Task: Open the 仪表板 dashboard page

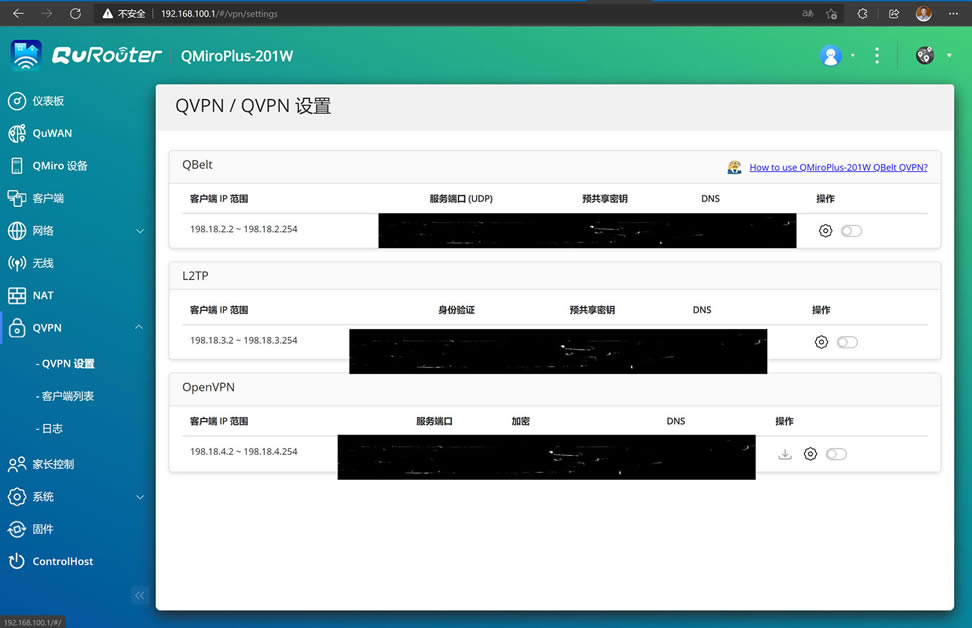Action: 48,101
